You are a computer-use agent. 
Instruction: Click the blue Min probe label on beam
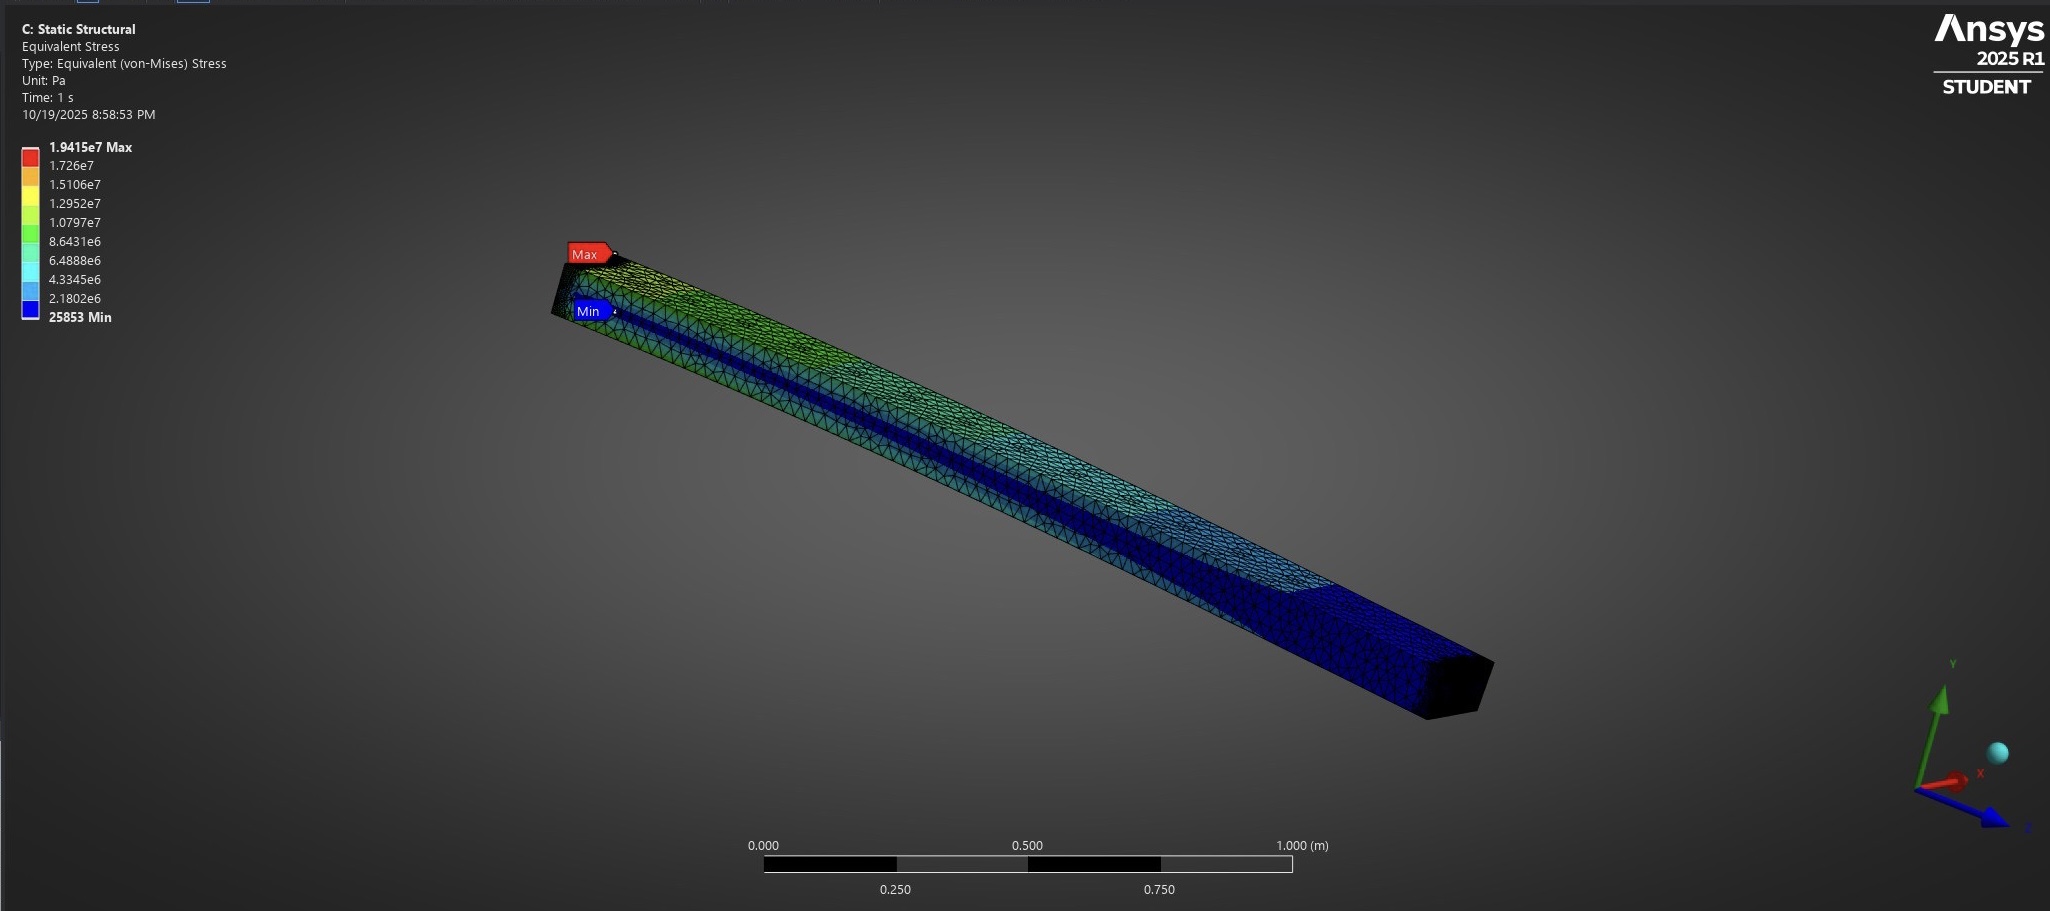(x=592, y=311)
